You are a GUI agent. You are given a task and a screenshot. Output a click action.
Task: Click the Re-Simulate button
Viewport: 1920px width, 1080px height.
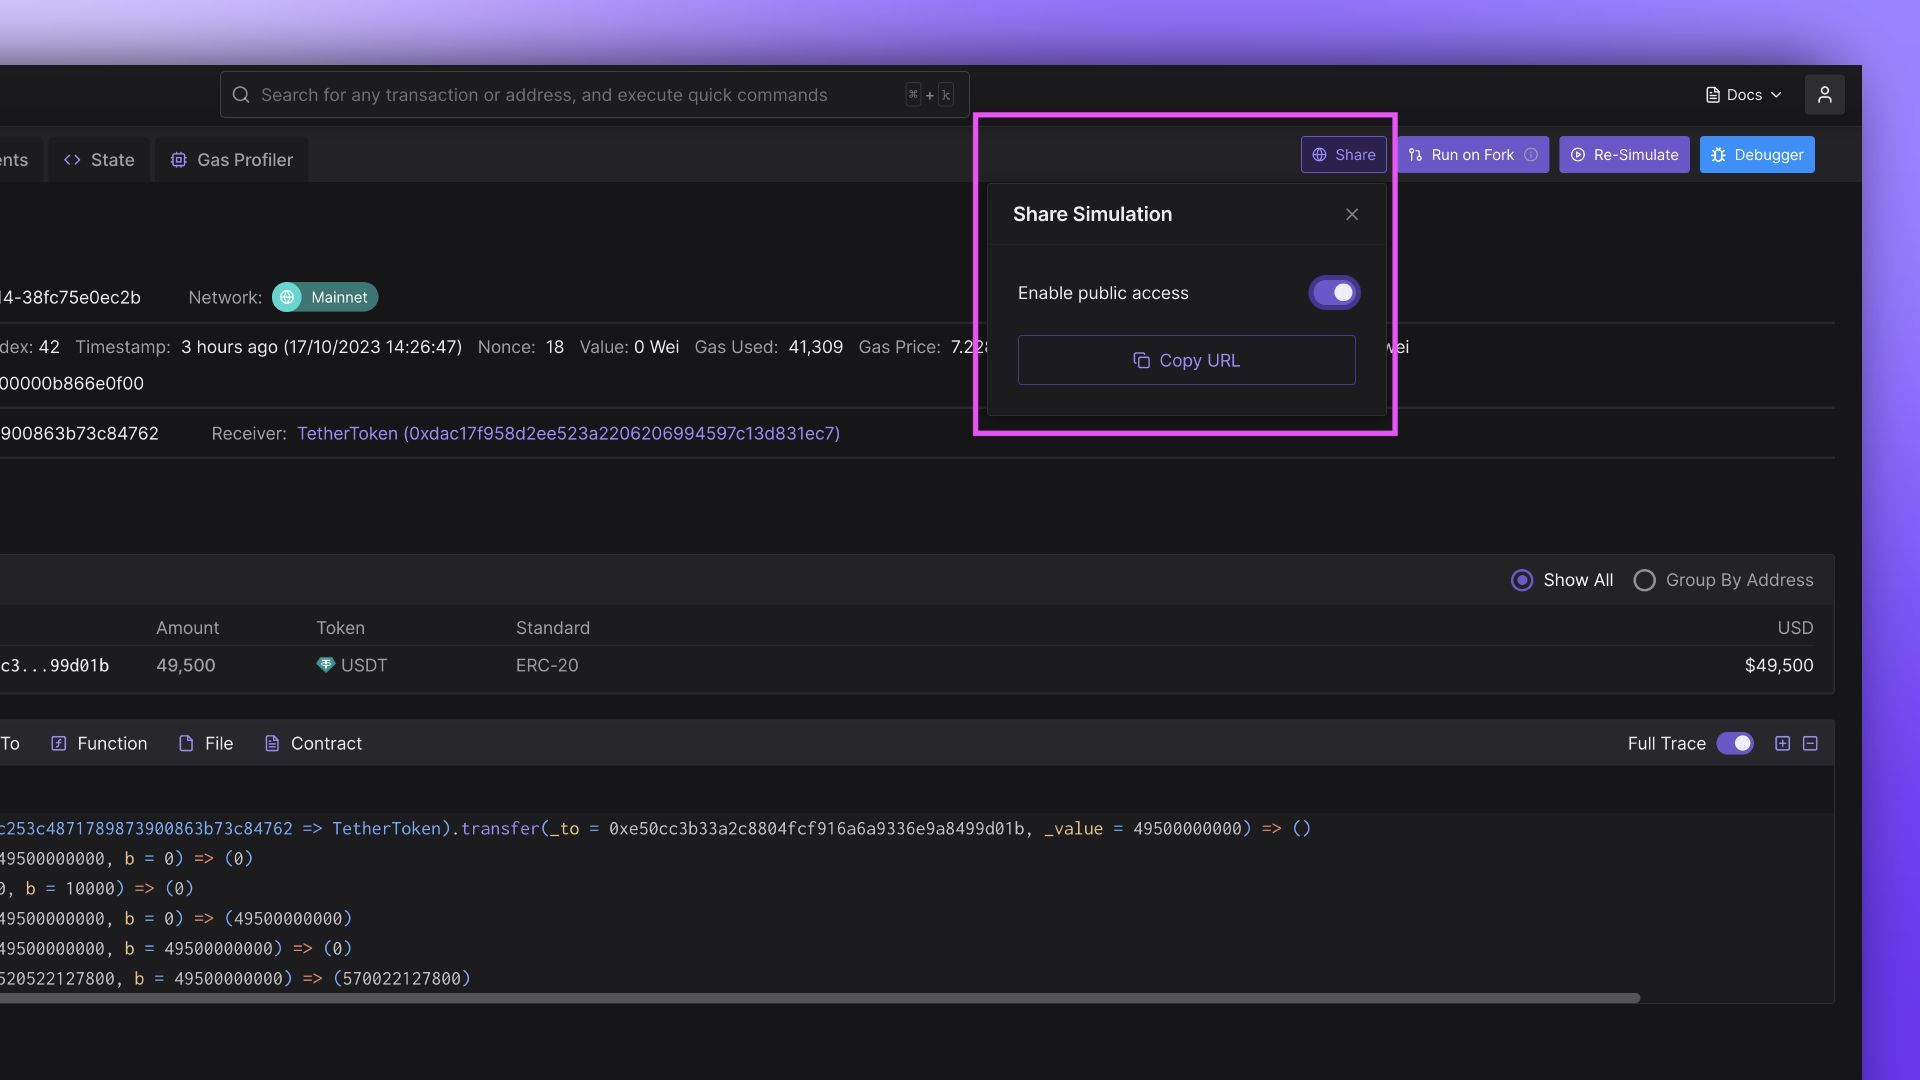point(1624,155)
